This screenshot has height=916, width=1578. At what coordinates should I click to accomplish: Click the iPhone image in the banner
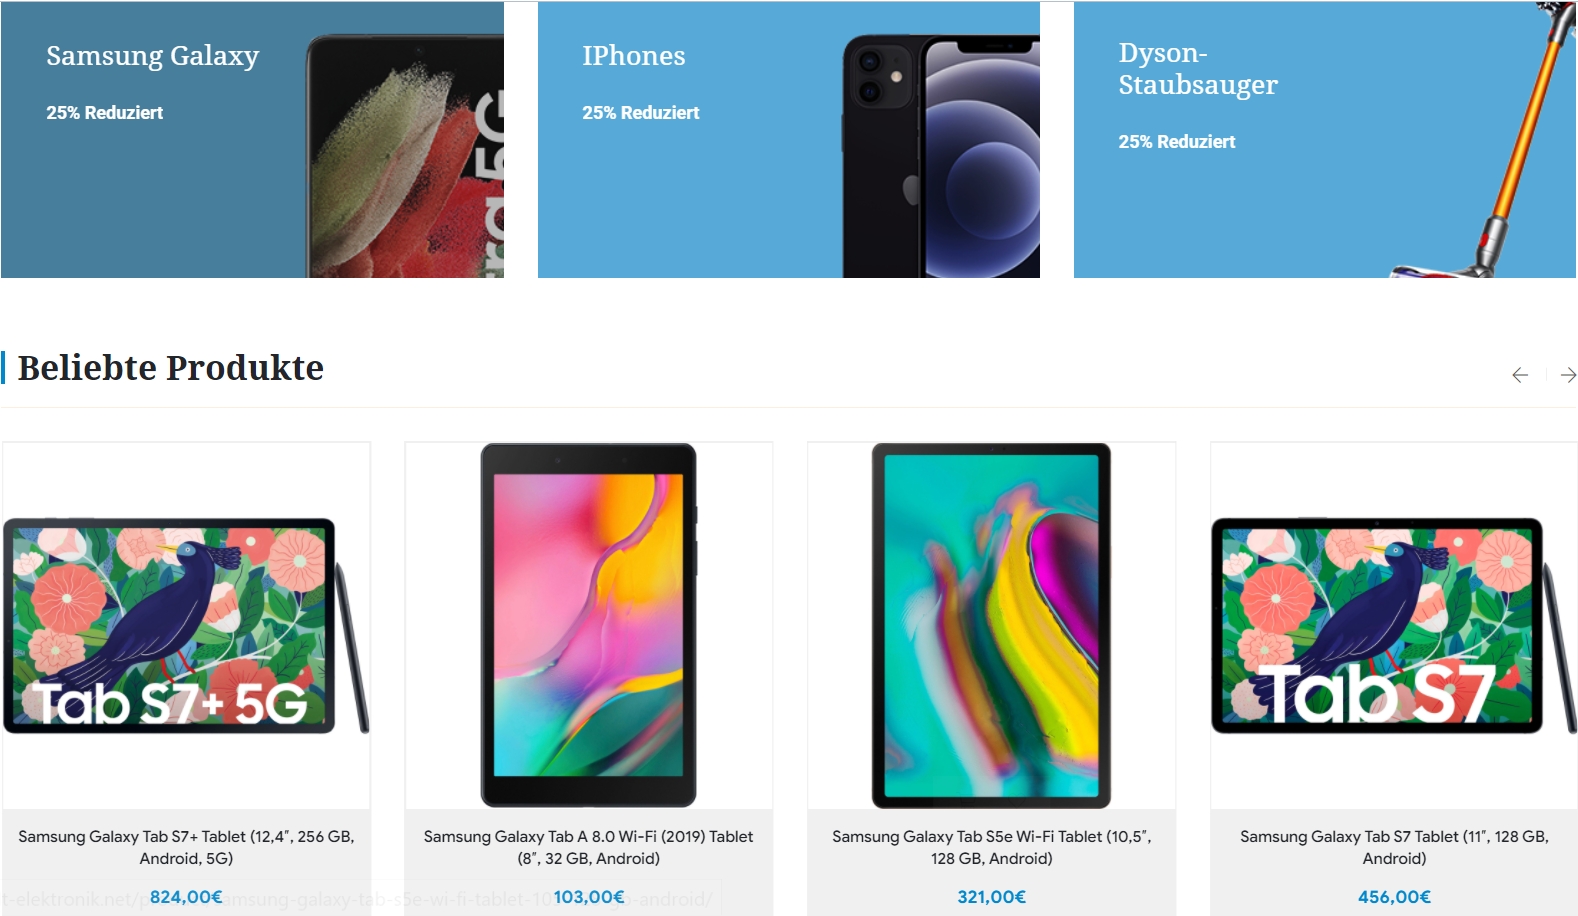click(941, 157)
